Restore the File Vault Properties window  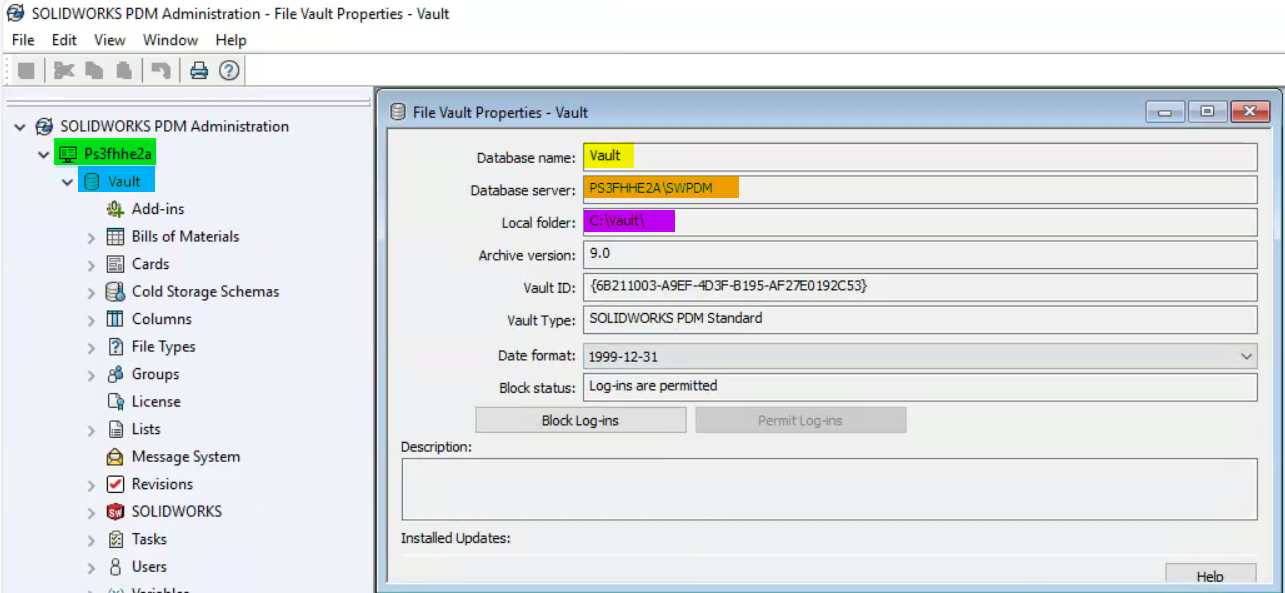point(1208,112)
